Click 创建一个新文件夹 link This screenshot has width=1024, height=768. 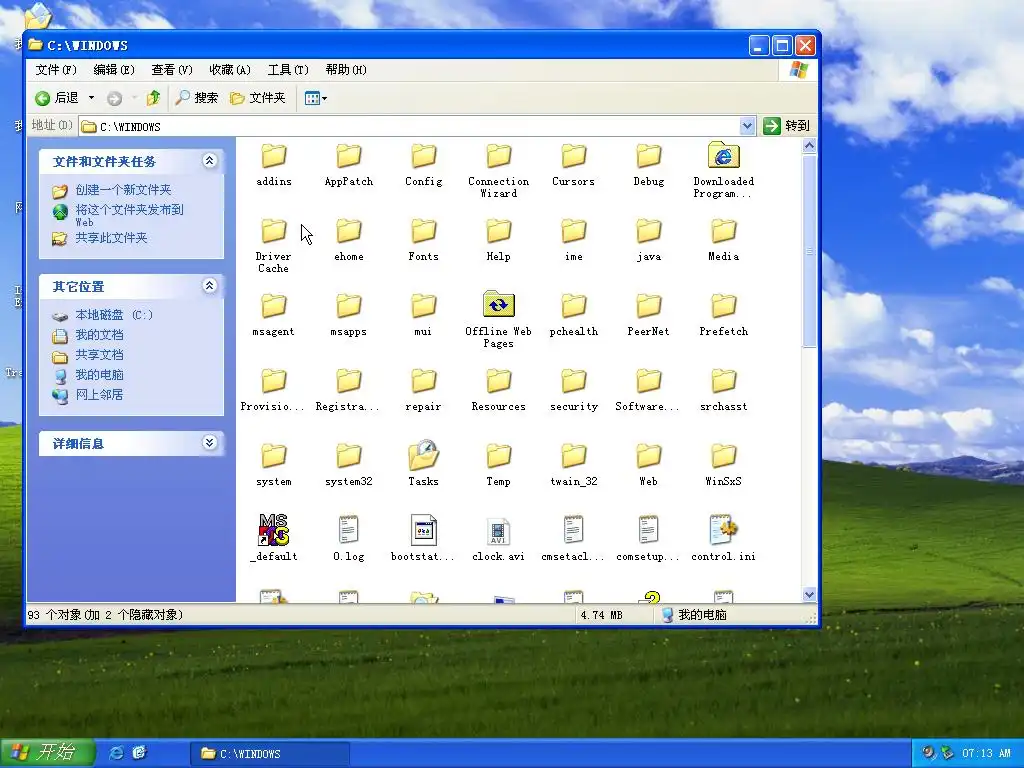(x=123, y=190)
